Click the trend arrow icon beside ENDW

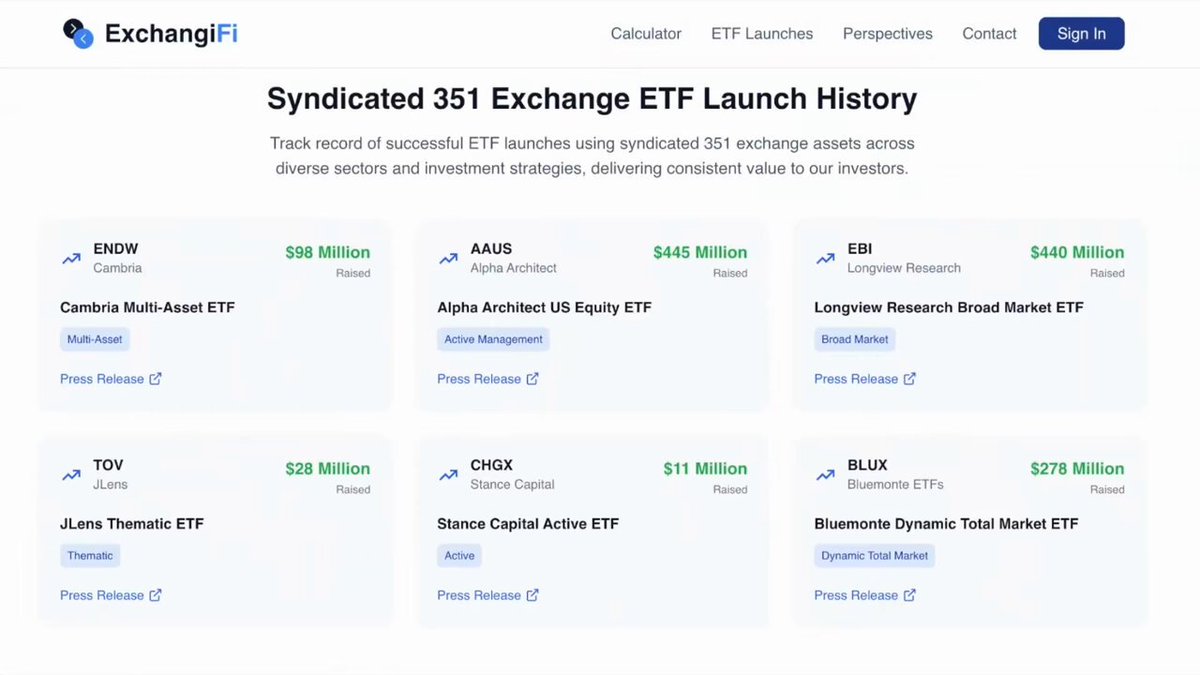[x=71, y=258]
